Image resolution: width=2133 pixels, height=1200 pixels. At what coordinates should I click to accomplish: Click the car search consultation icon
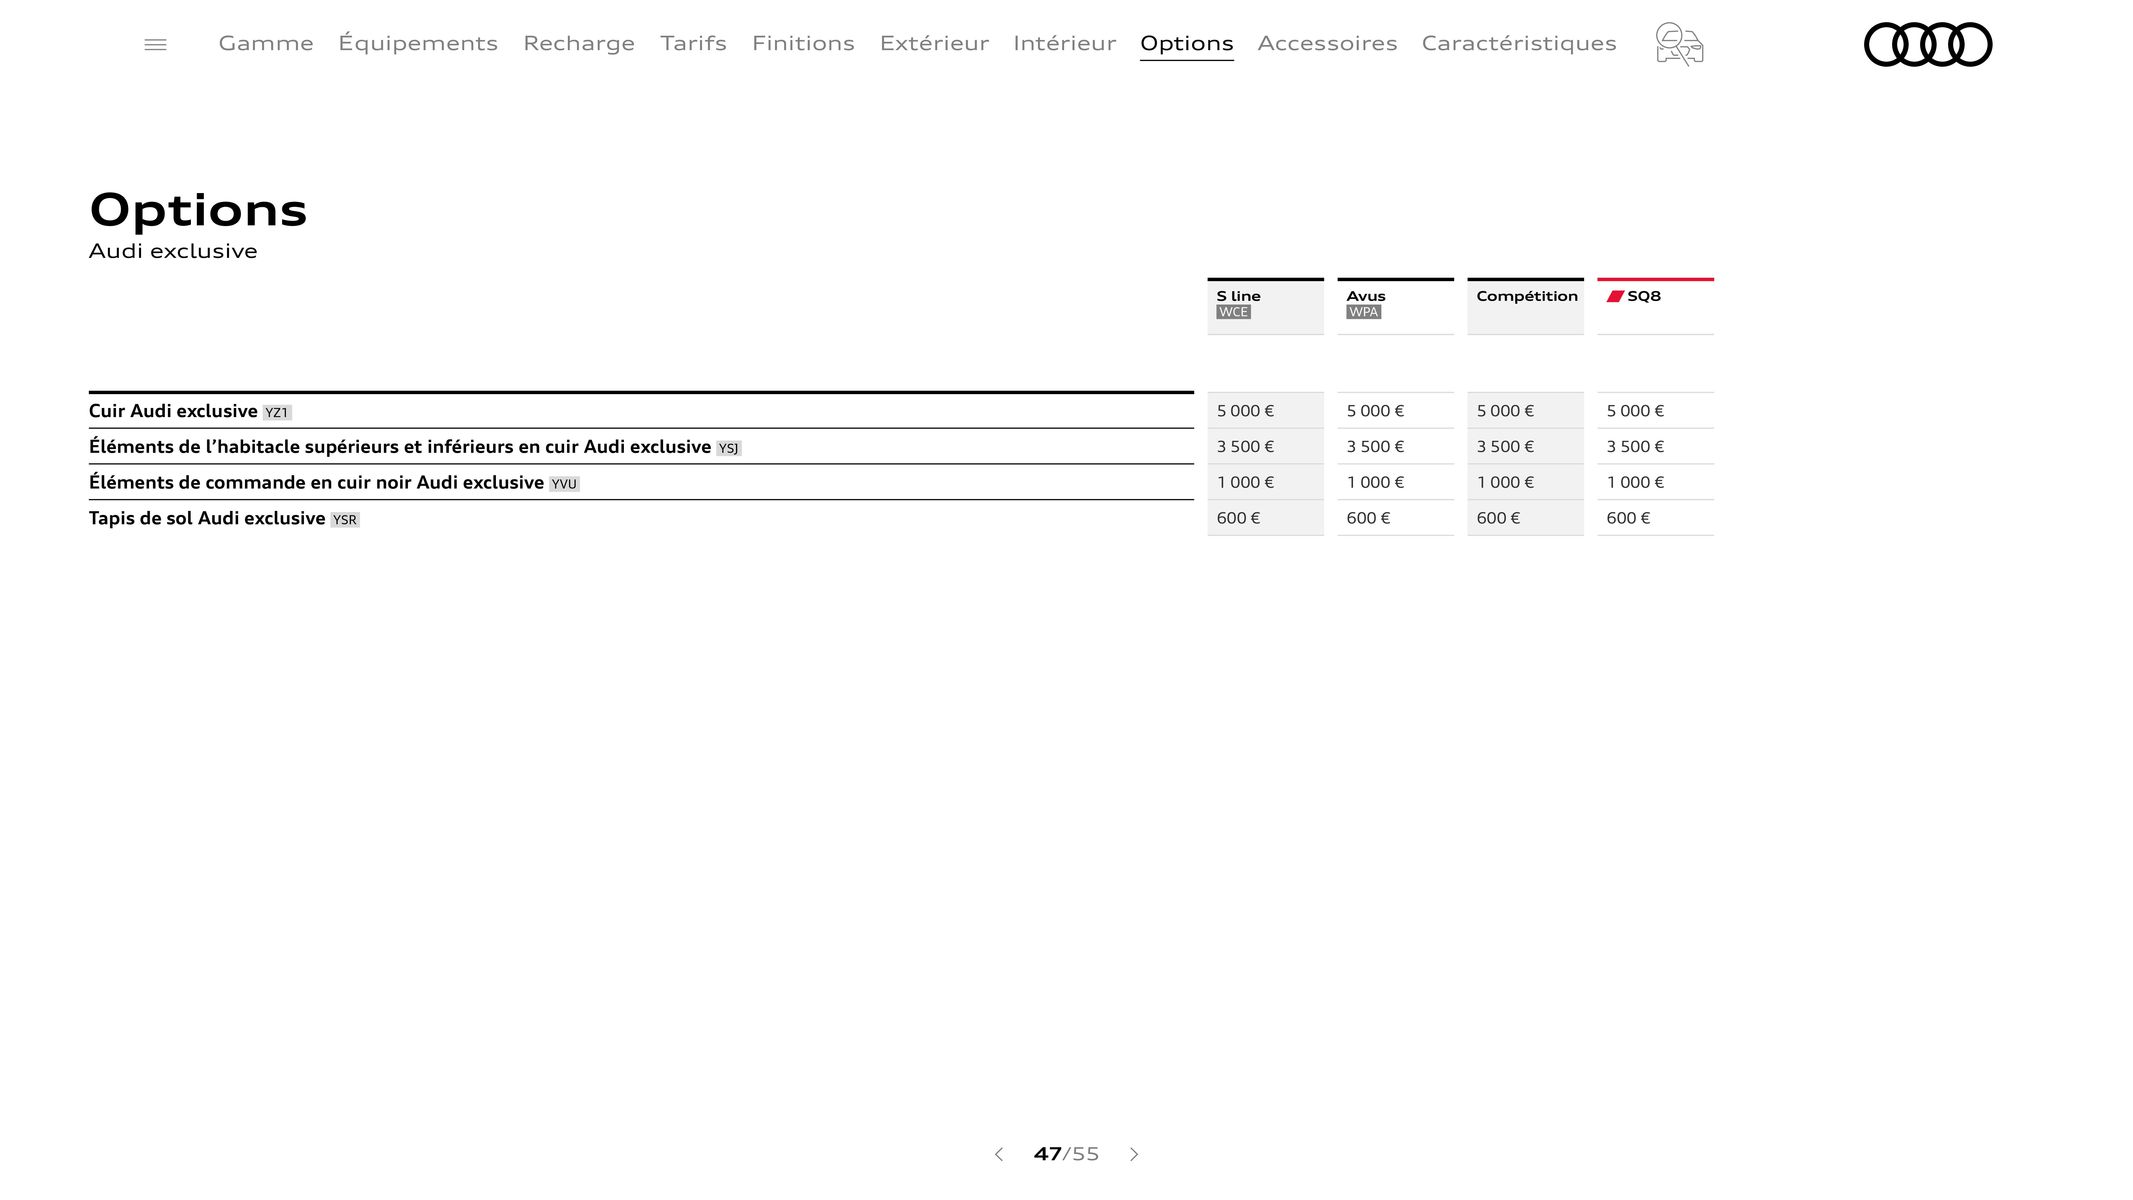(1679, 44)
